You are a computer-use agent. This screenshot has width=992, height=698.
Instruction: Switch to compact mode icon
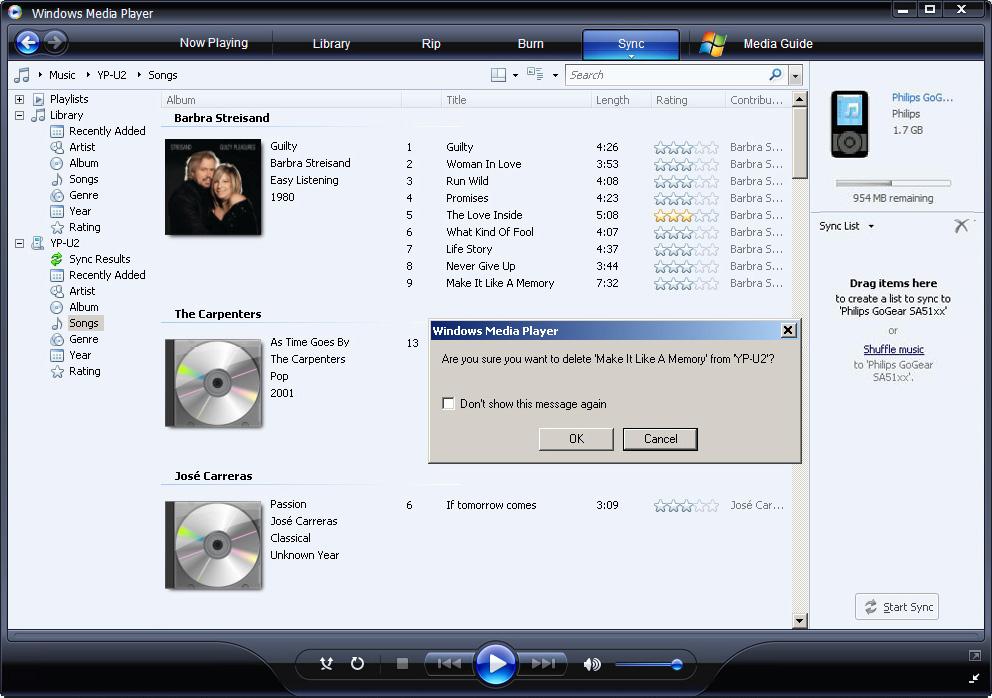click(x=974, y=678)
